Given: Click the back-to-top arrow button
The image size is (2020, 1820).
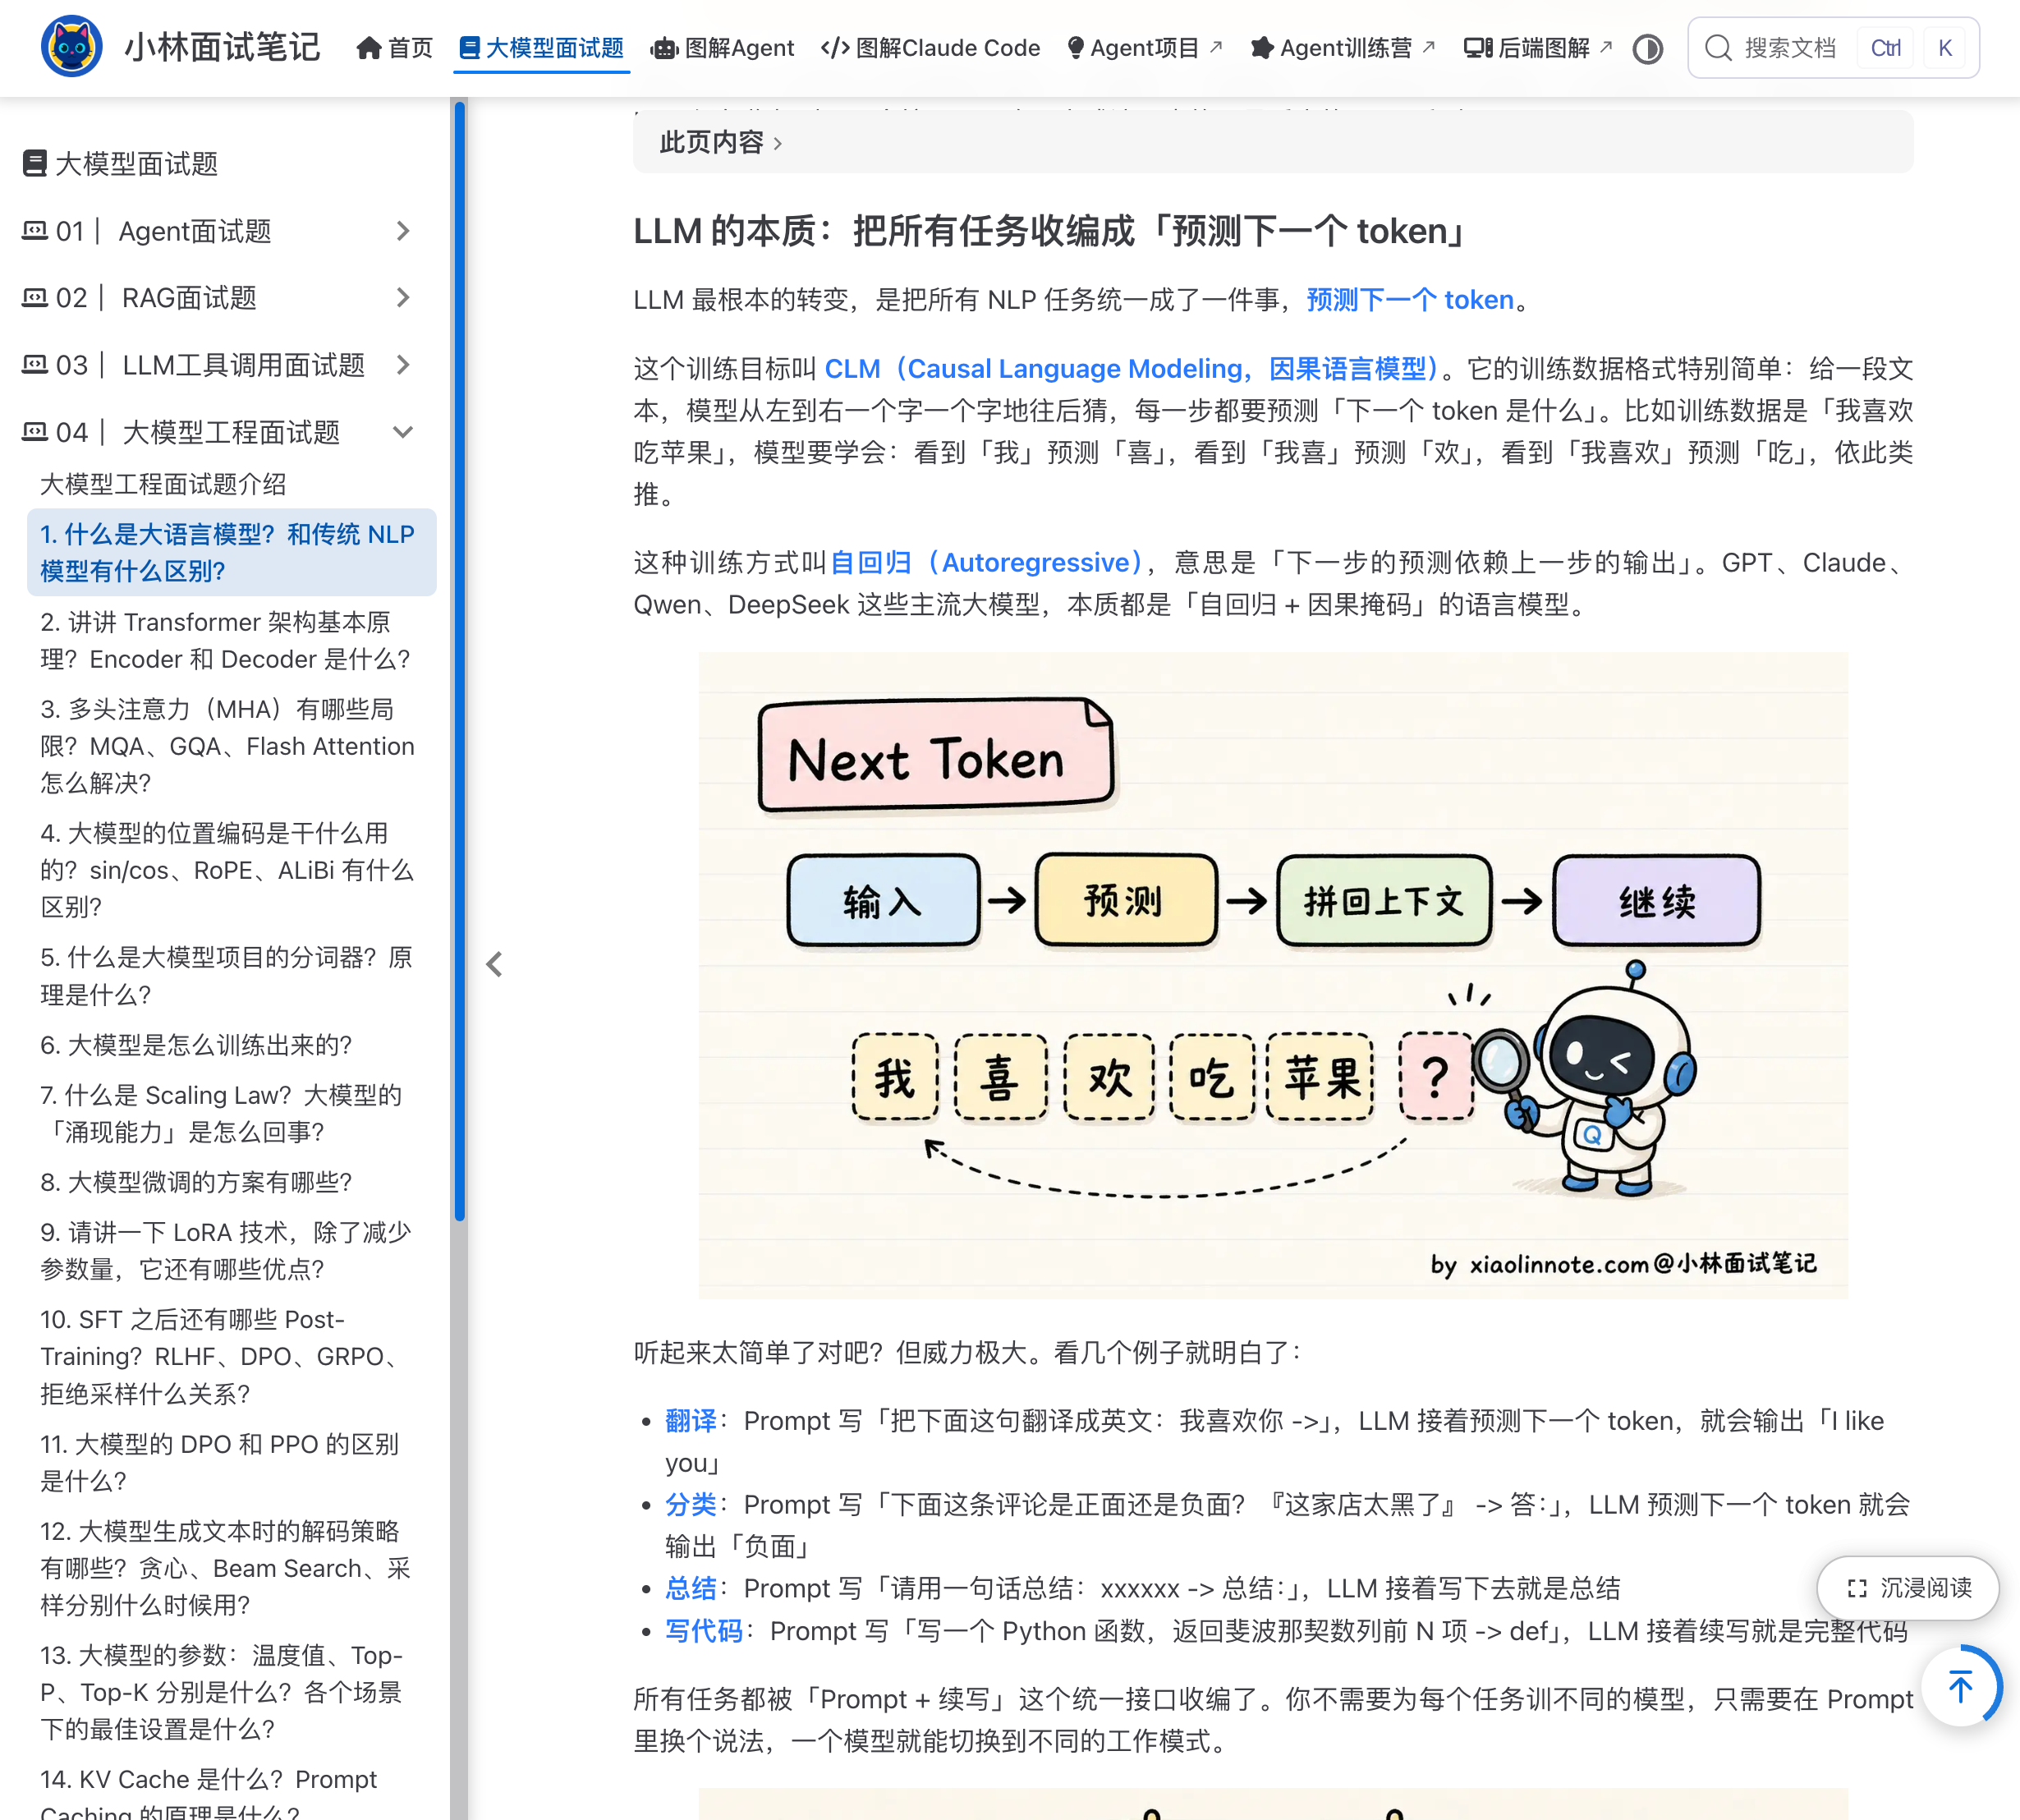Looking at the screenshot, I should [1961, 1687].
